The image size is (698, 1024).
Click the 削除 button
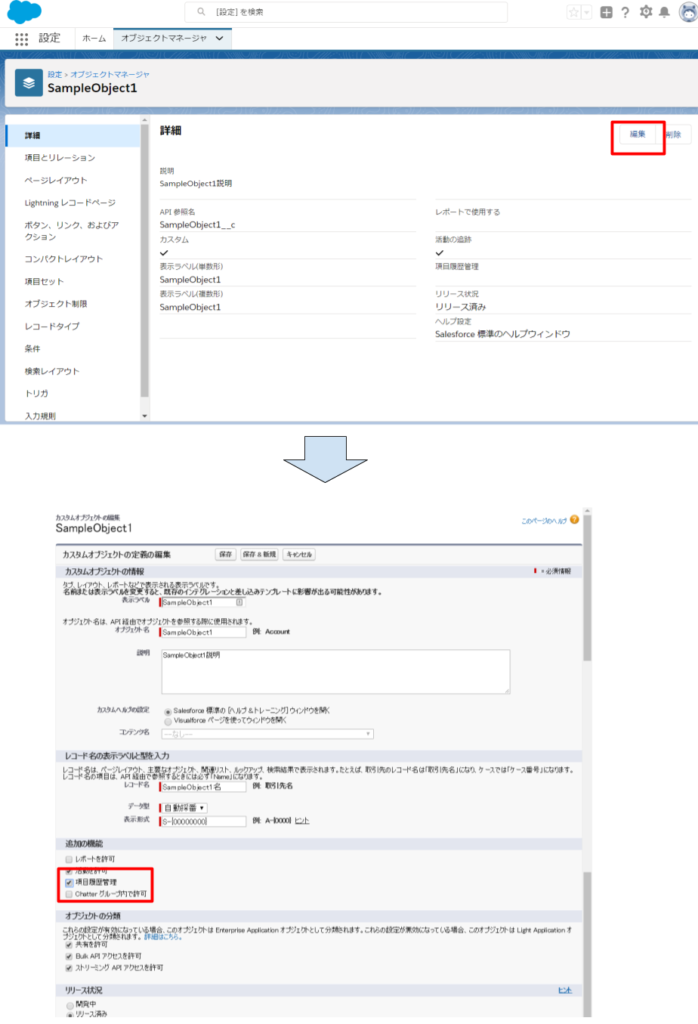pyautogui.click(x=674, y=135)
